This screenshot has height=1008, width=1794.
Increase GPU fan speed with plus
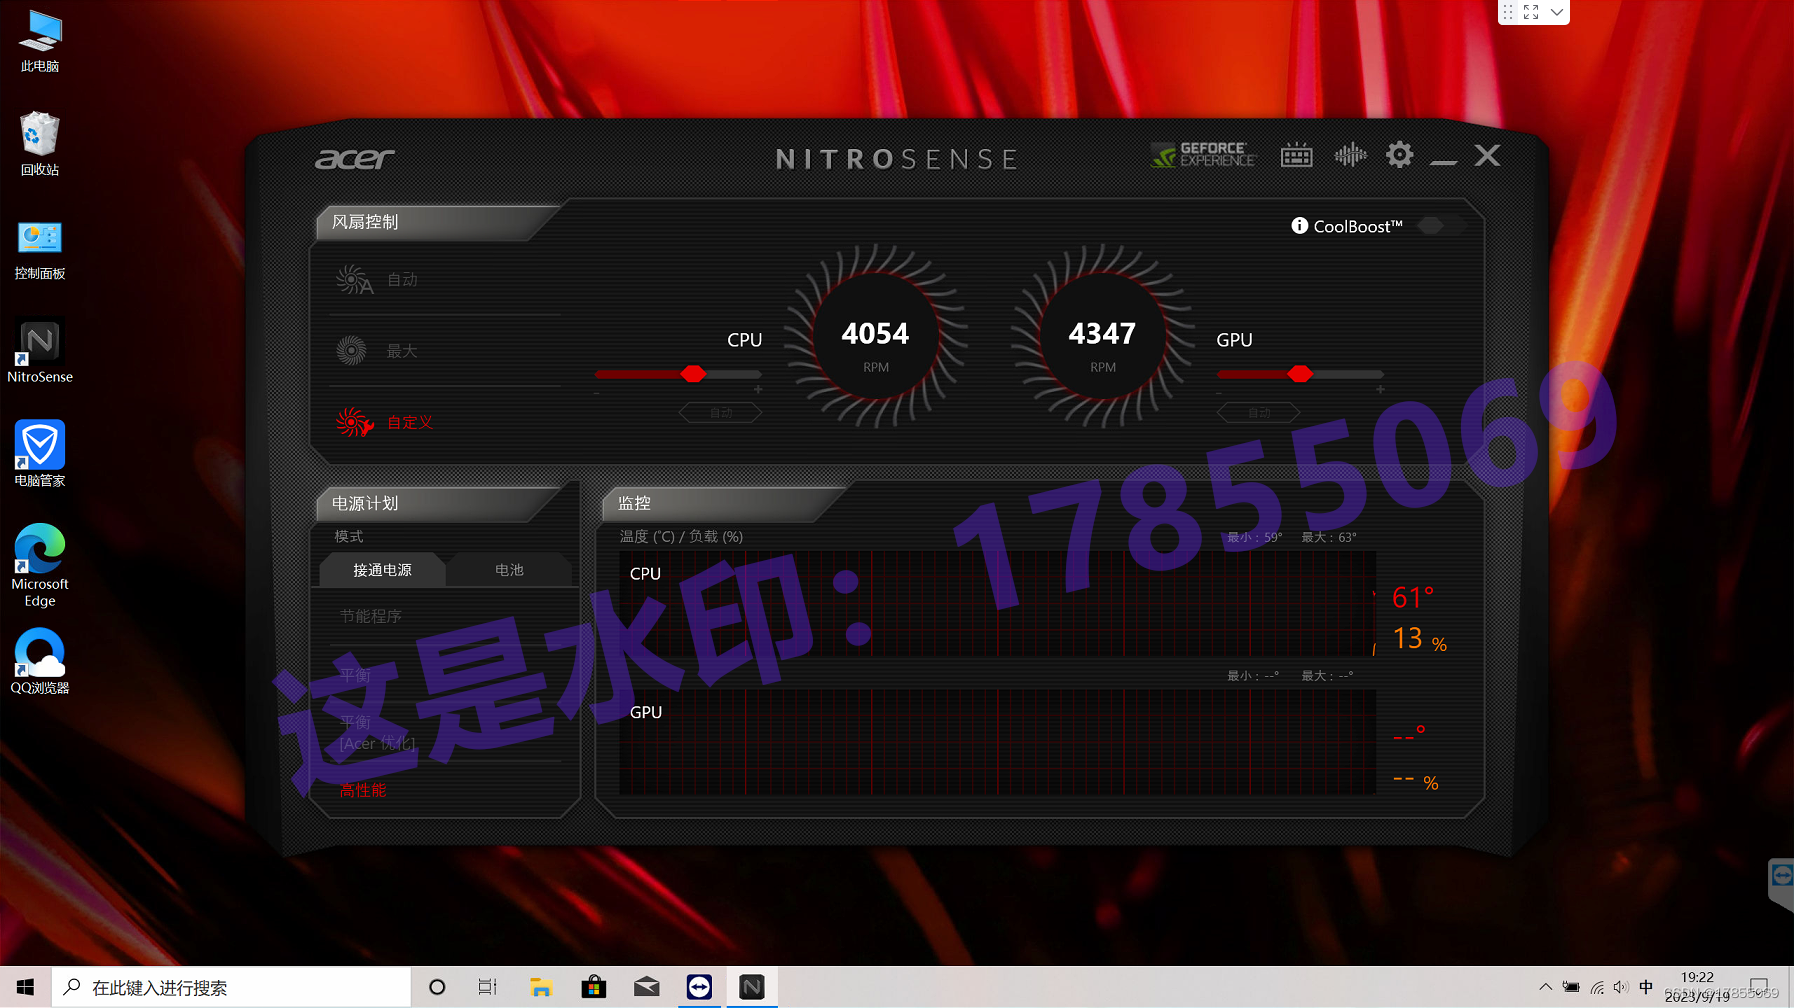click(x=1380, y=390)
